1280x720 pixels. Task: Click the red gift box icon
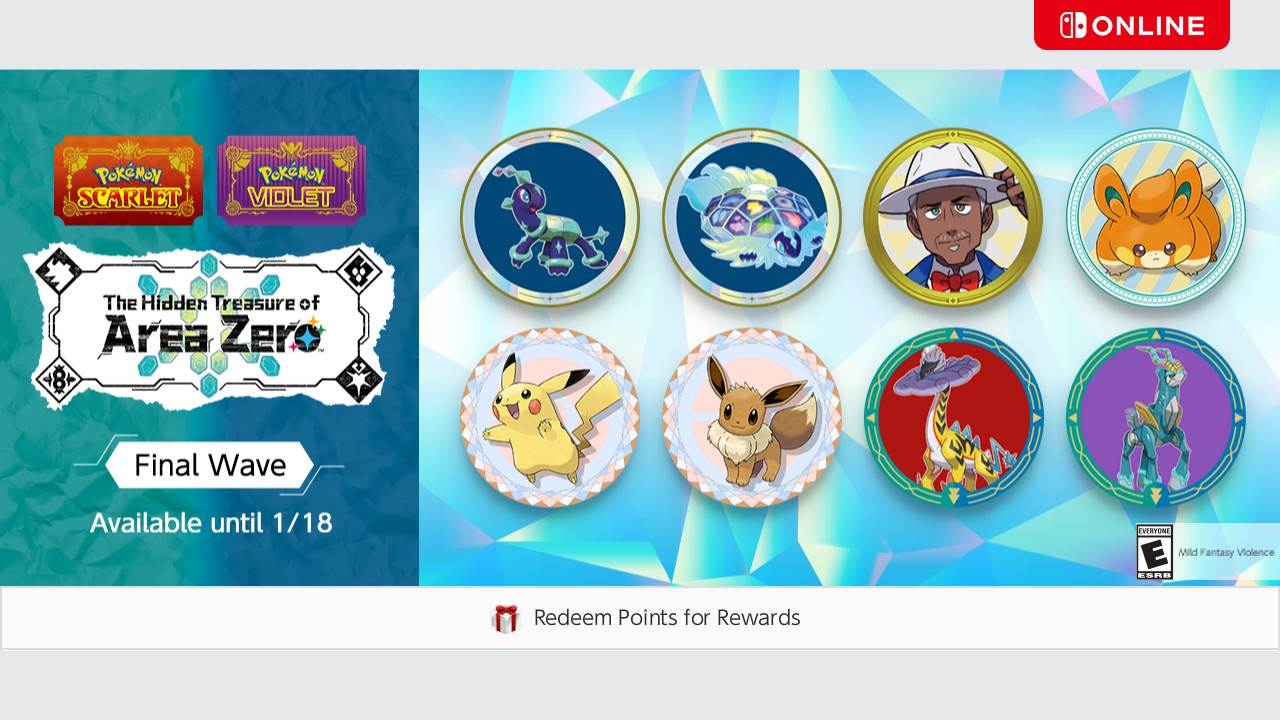click(x=505, y=619)
